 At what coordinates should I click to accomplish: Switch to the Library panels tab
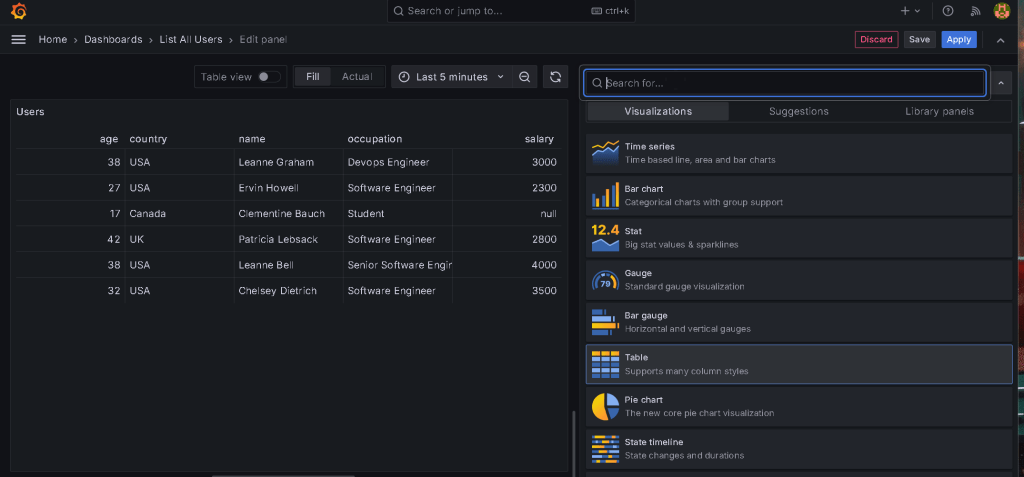coord(939,111)
